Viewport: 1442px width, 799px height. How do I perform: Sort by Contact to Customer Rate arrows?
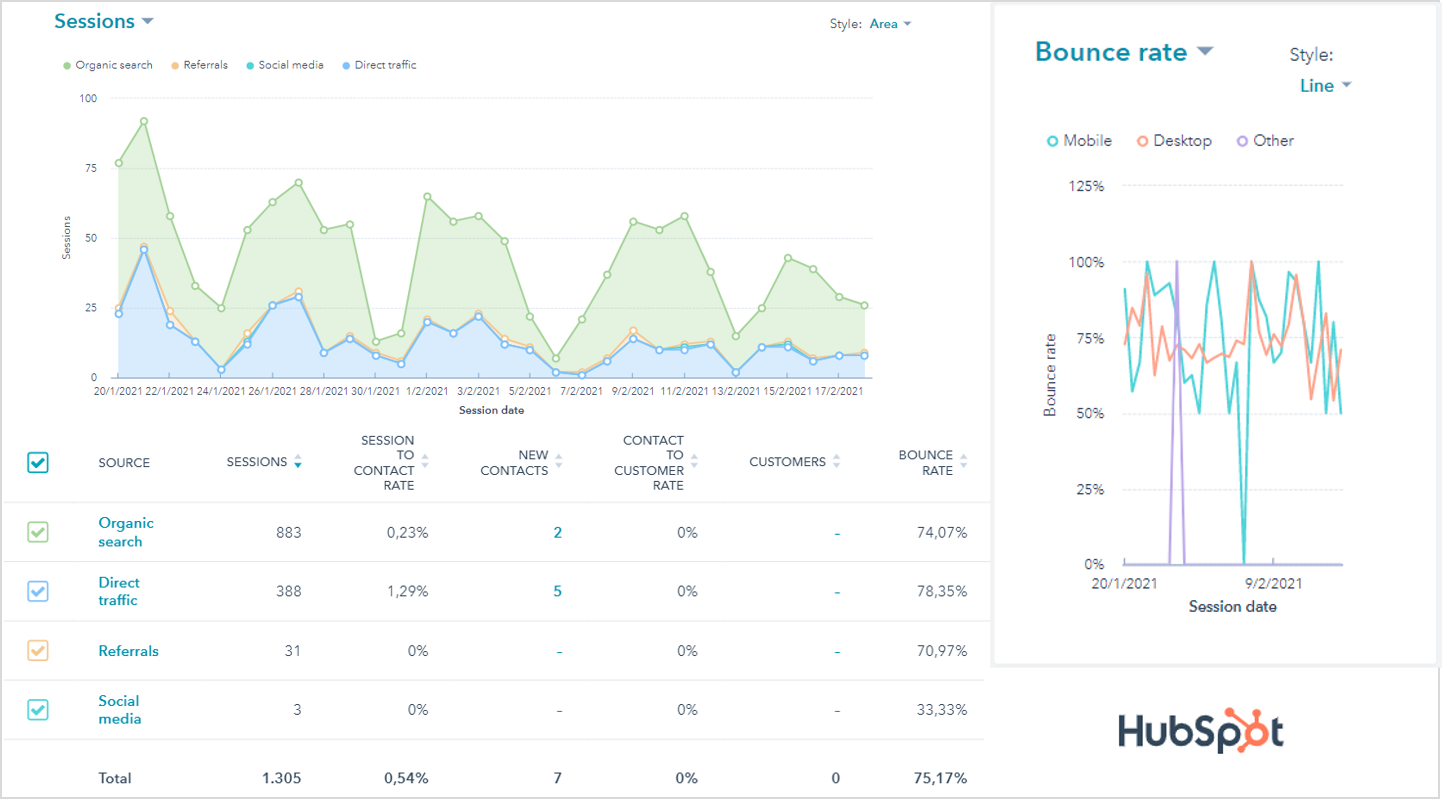[694, 462]
